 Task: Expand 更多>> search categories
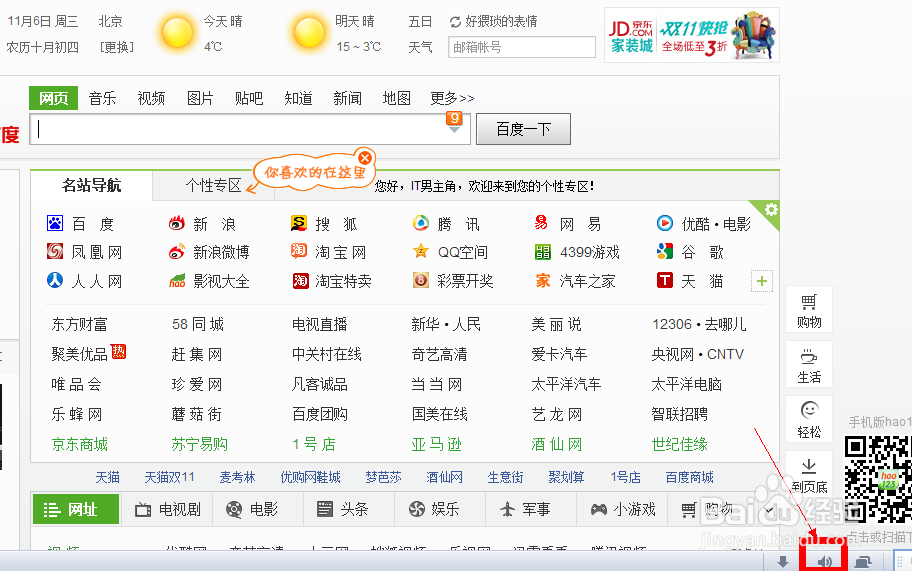pos(452,98)
